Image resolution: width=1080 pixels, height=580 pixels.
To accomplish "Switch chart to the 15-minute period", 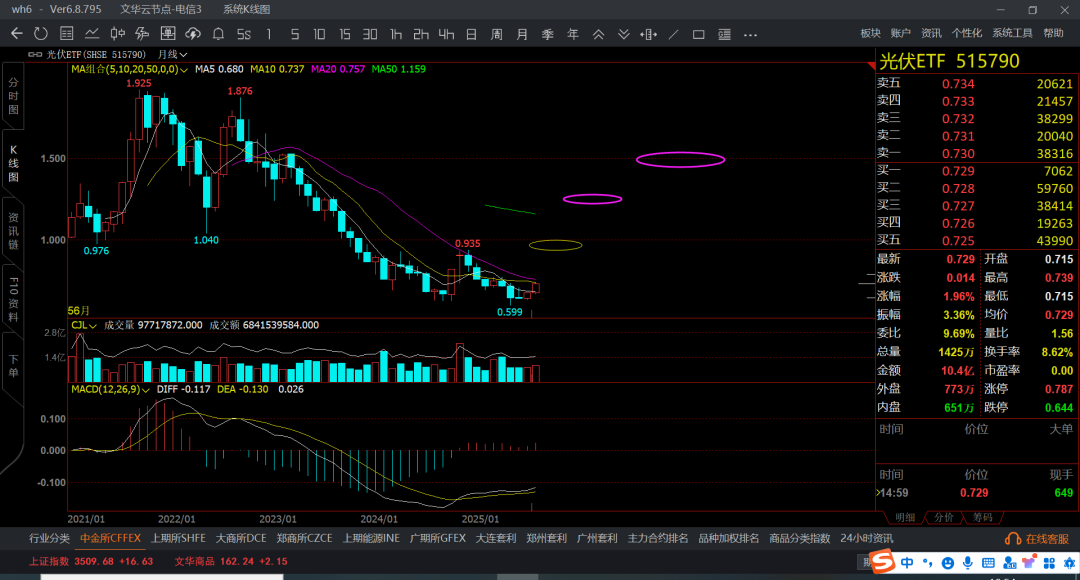I will click(x=344, y=34).
